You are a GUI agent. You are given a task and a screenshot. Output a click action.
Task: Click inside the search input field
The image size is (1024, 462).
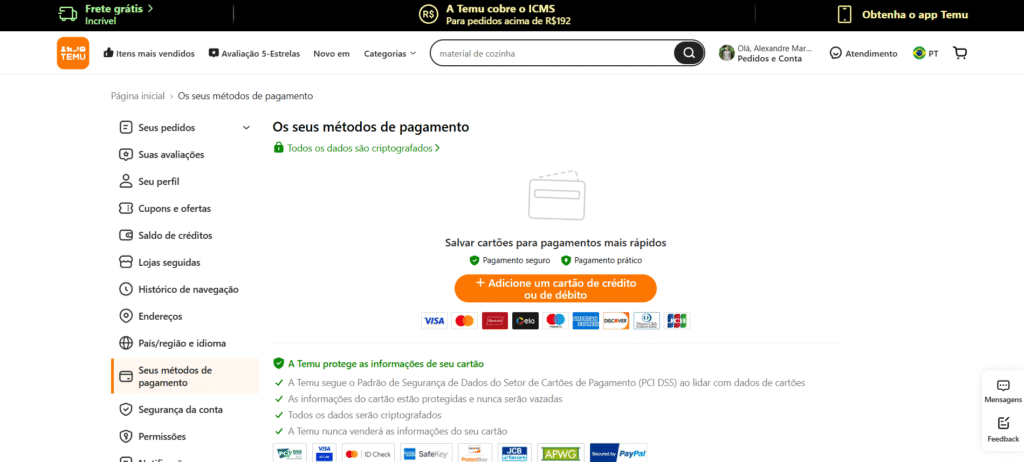pos(550,53)
